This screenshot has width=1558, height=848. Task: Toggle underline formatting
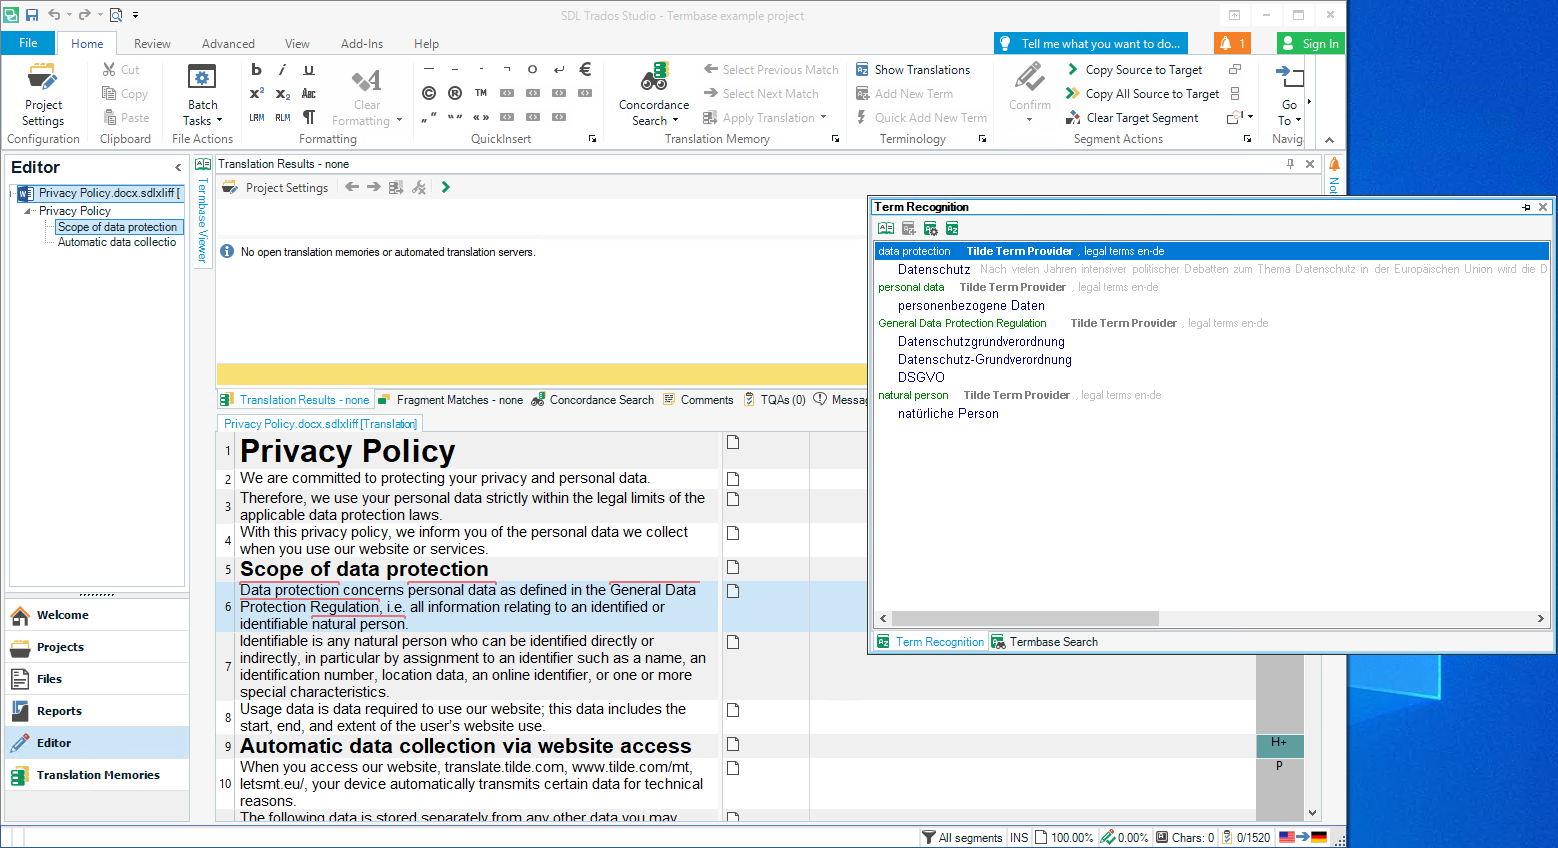pos(309,70)
